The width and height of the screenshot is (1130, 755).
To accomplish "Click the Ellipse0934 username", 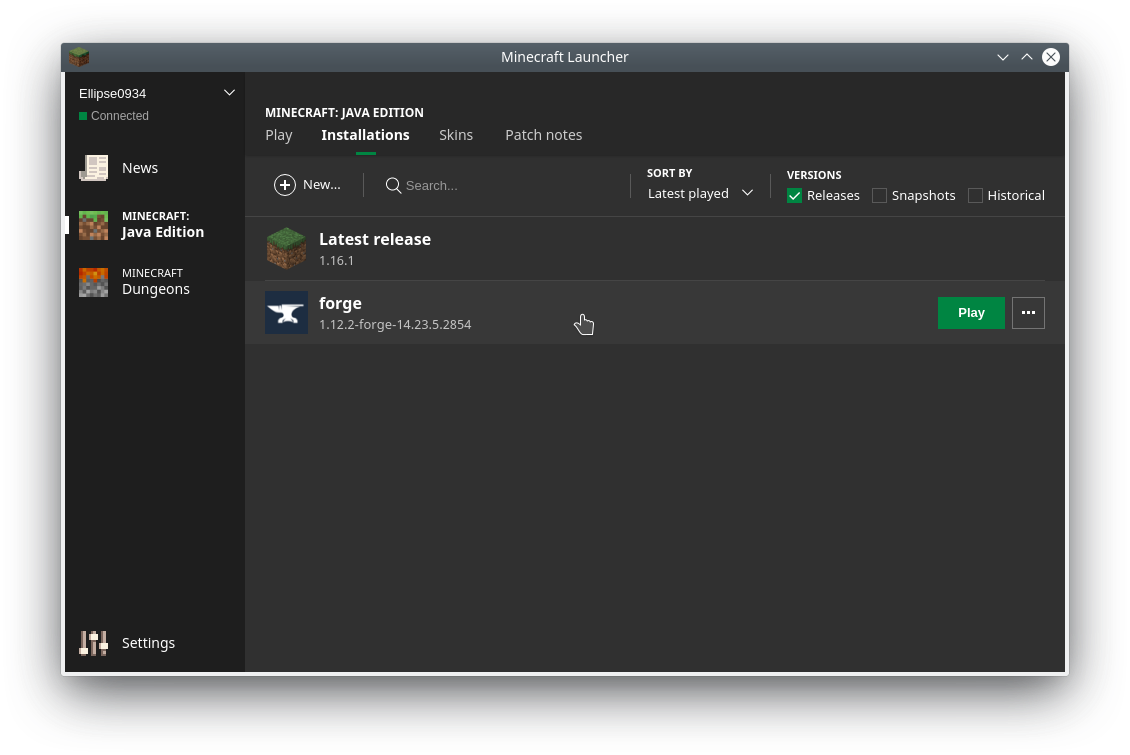I will coord(112,94).
